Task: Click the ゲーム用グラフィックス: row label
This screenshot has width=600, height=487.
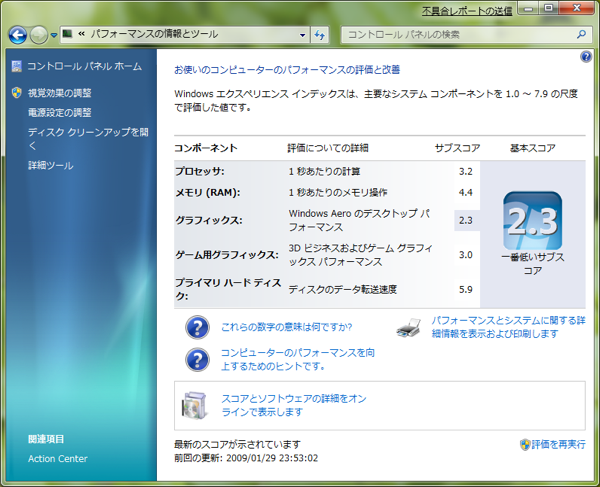Action: [x=227, y=255]
